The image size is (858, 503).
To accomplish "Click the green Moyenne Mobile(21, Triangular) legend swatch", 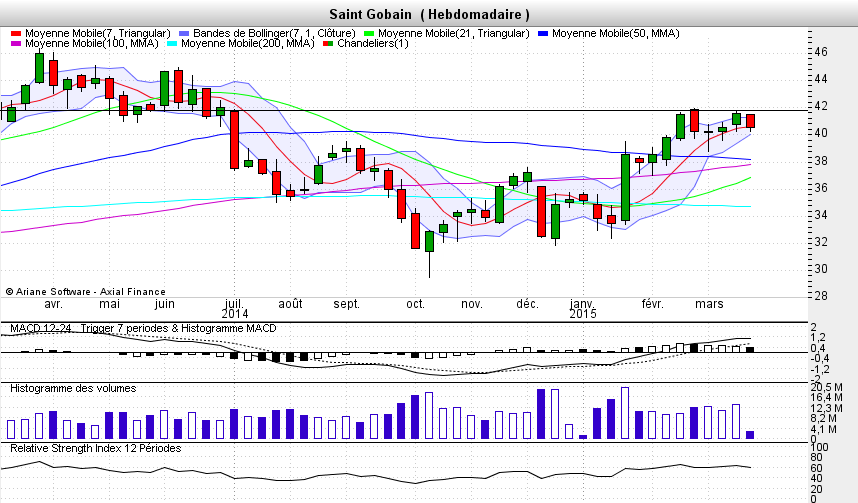I will tap(369, 33).
